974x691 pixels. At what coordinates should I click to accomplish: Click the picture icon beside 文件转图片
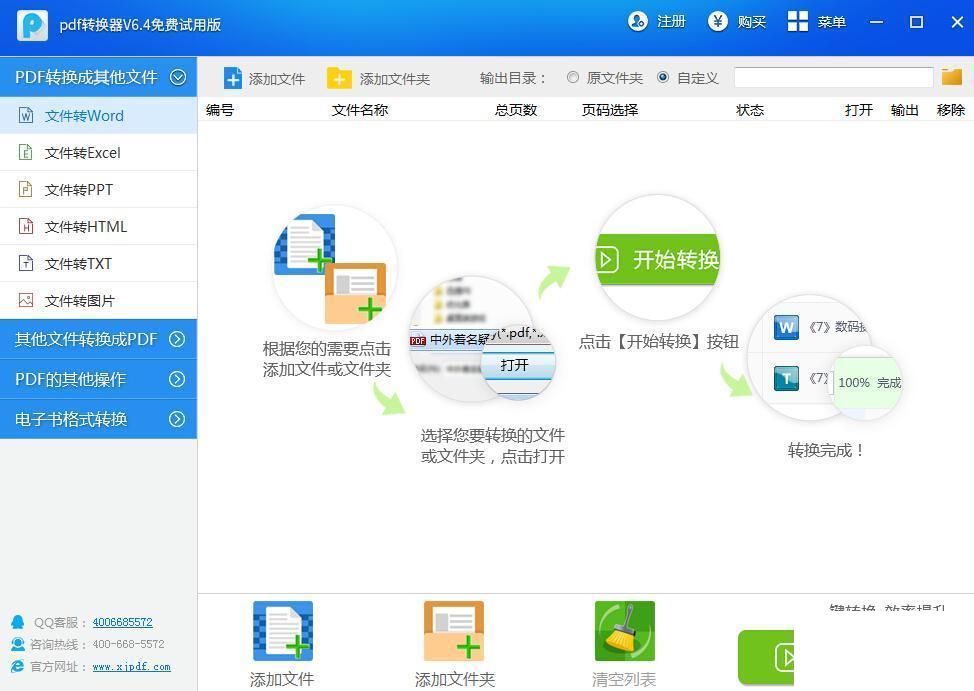point(25,300)
